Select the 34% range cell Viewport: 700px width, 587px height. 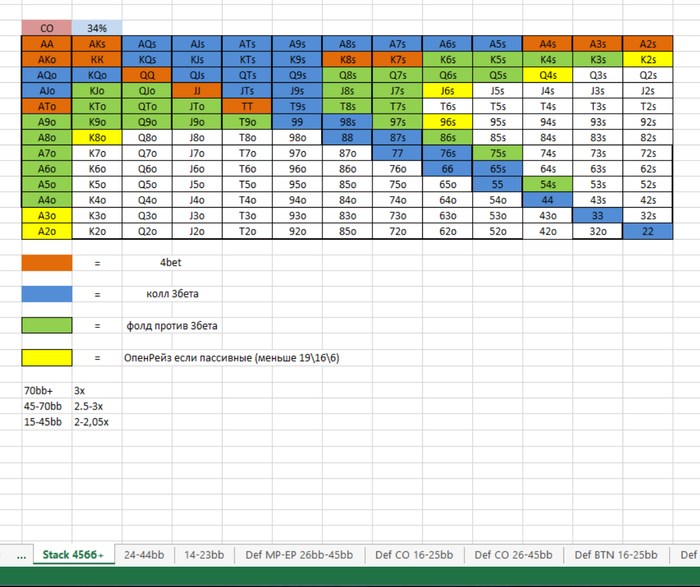pyautogui.click(x=97, y=28)
